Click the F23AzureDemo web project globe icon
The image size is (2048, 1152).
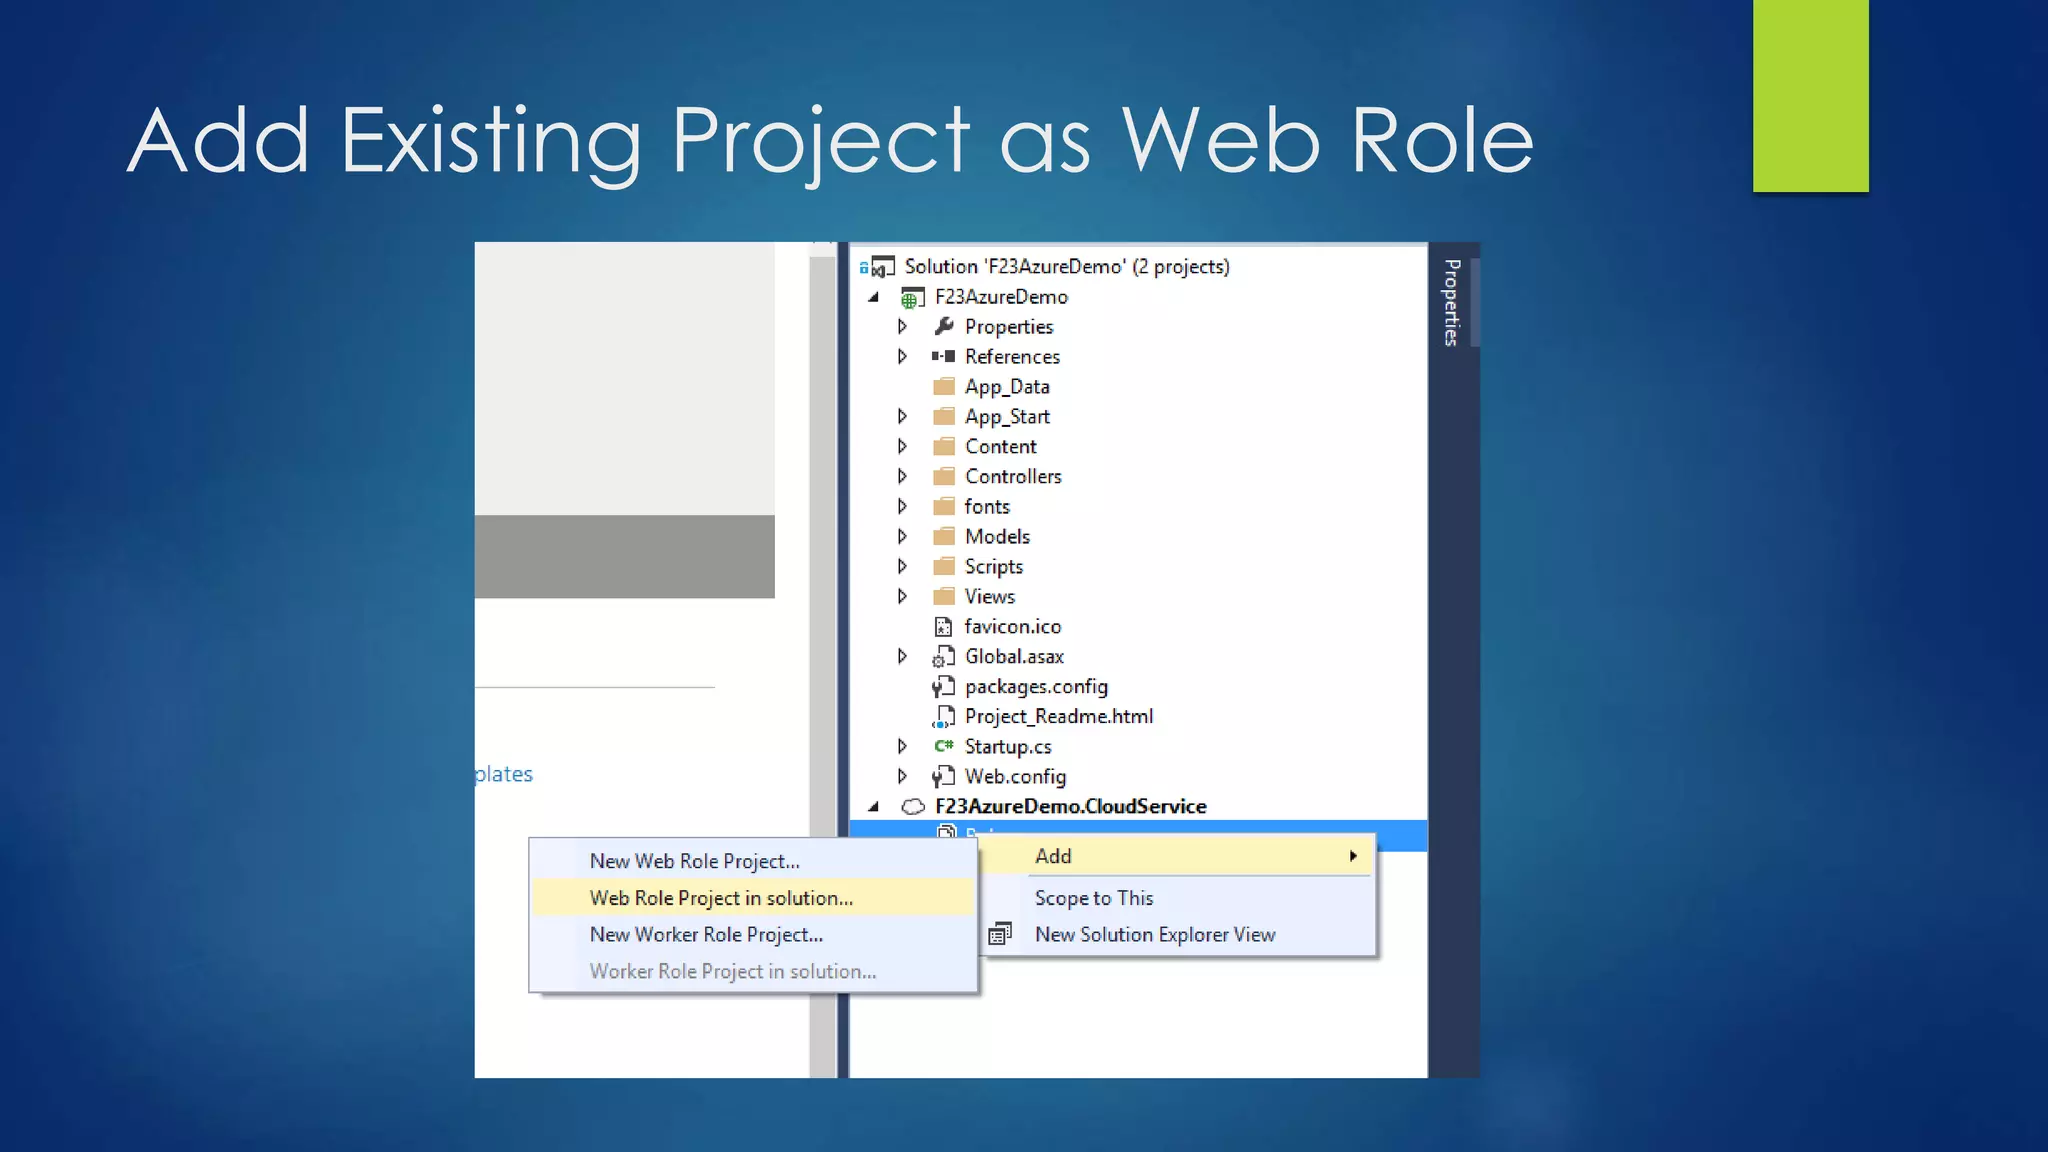click(911, 297)
